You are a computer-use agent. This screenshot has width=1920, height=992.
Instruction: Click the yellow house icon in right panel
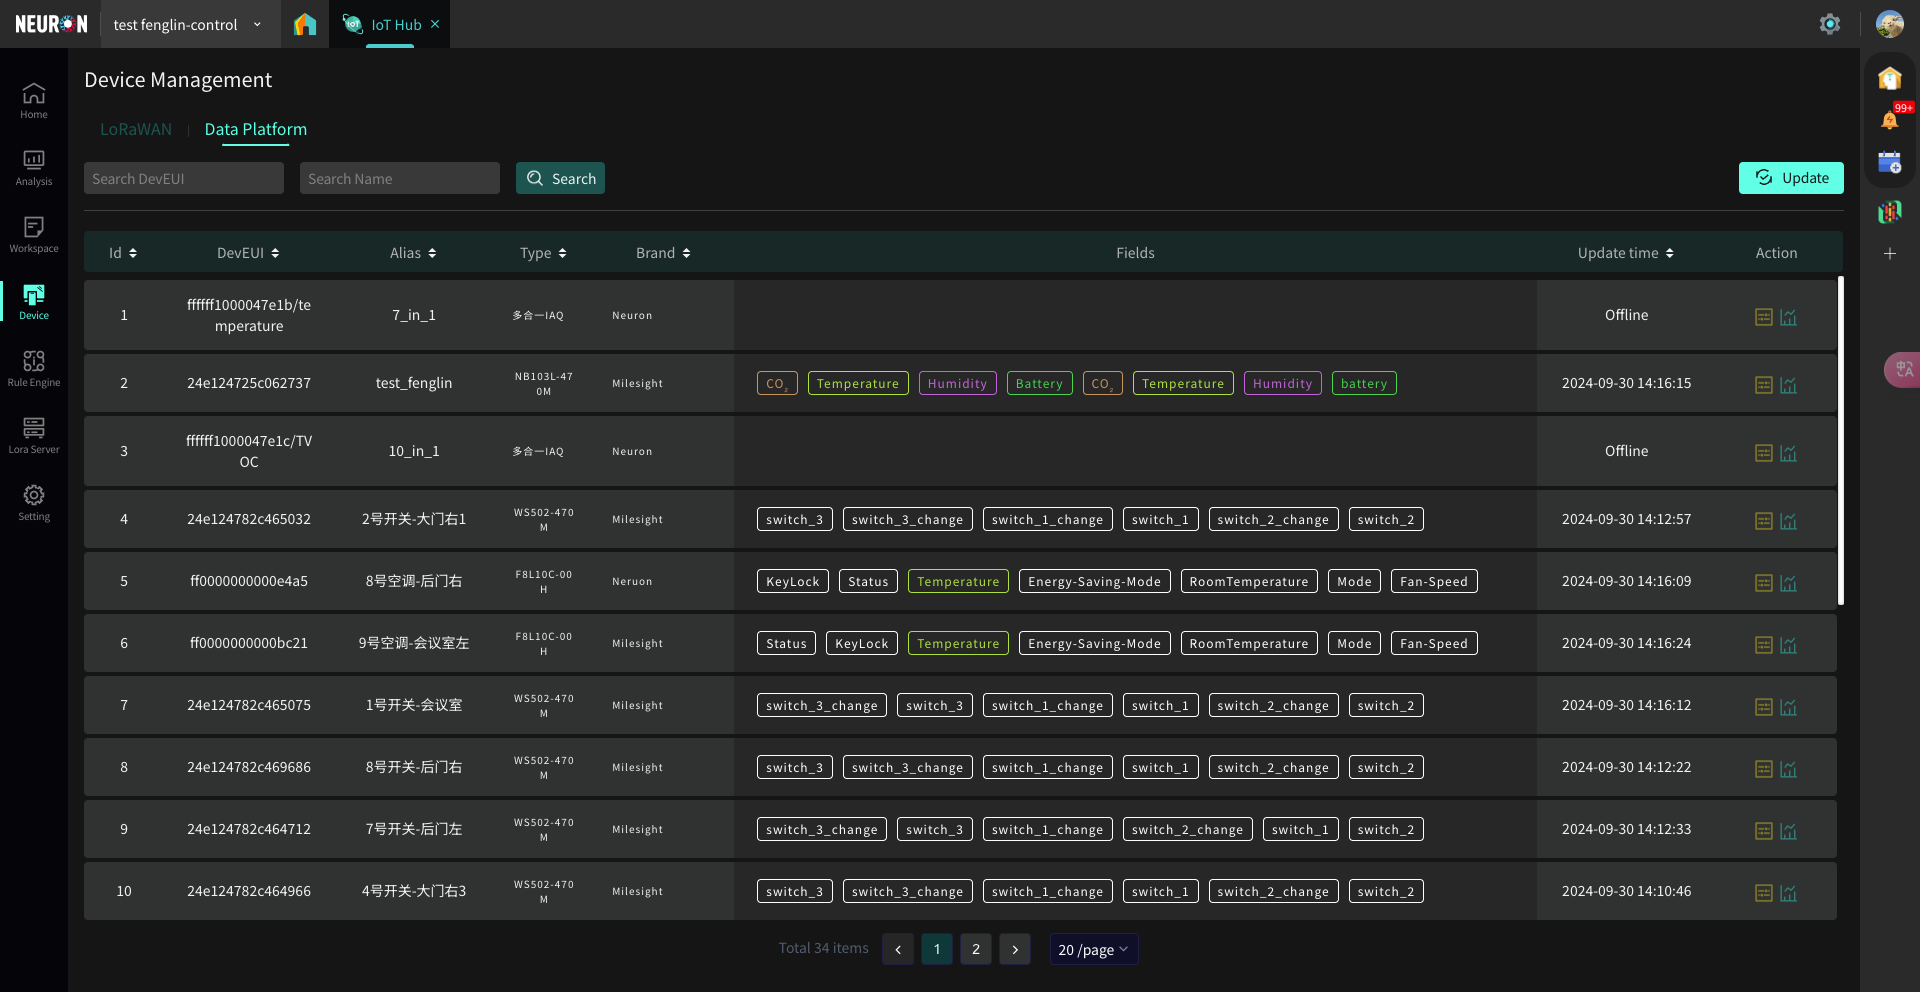1890,78
